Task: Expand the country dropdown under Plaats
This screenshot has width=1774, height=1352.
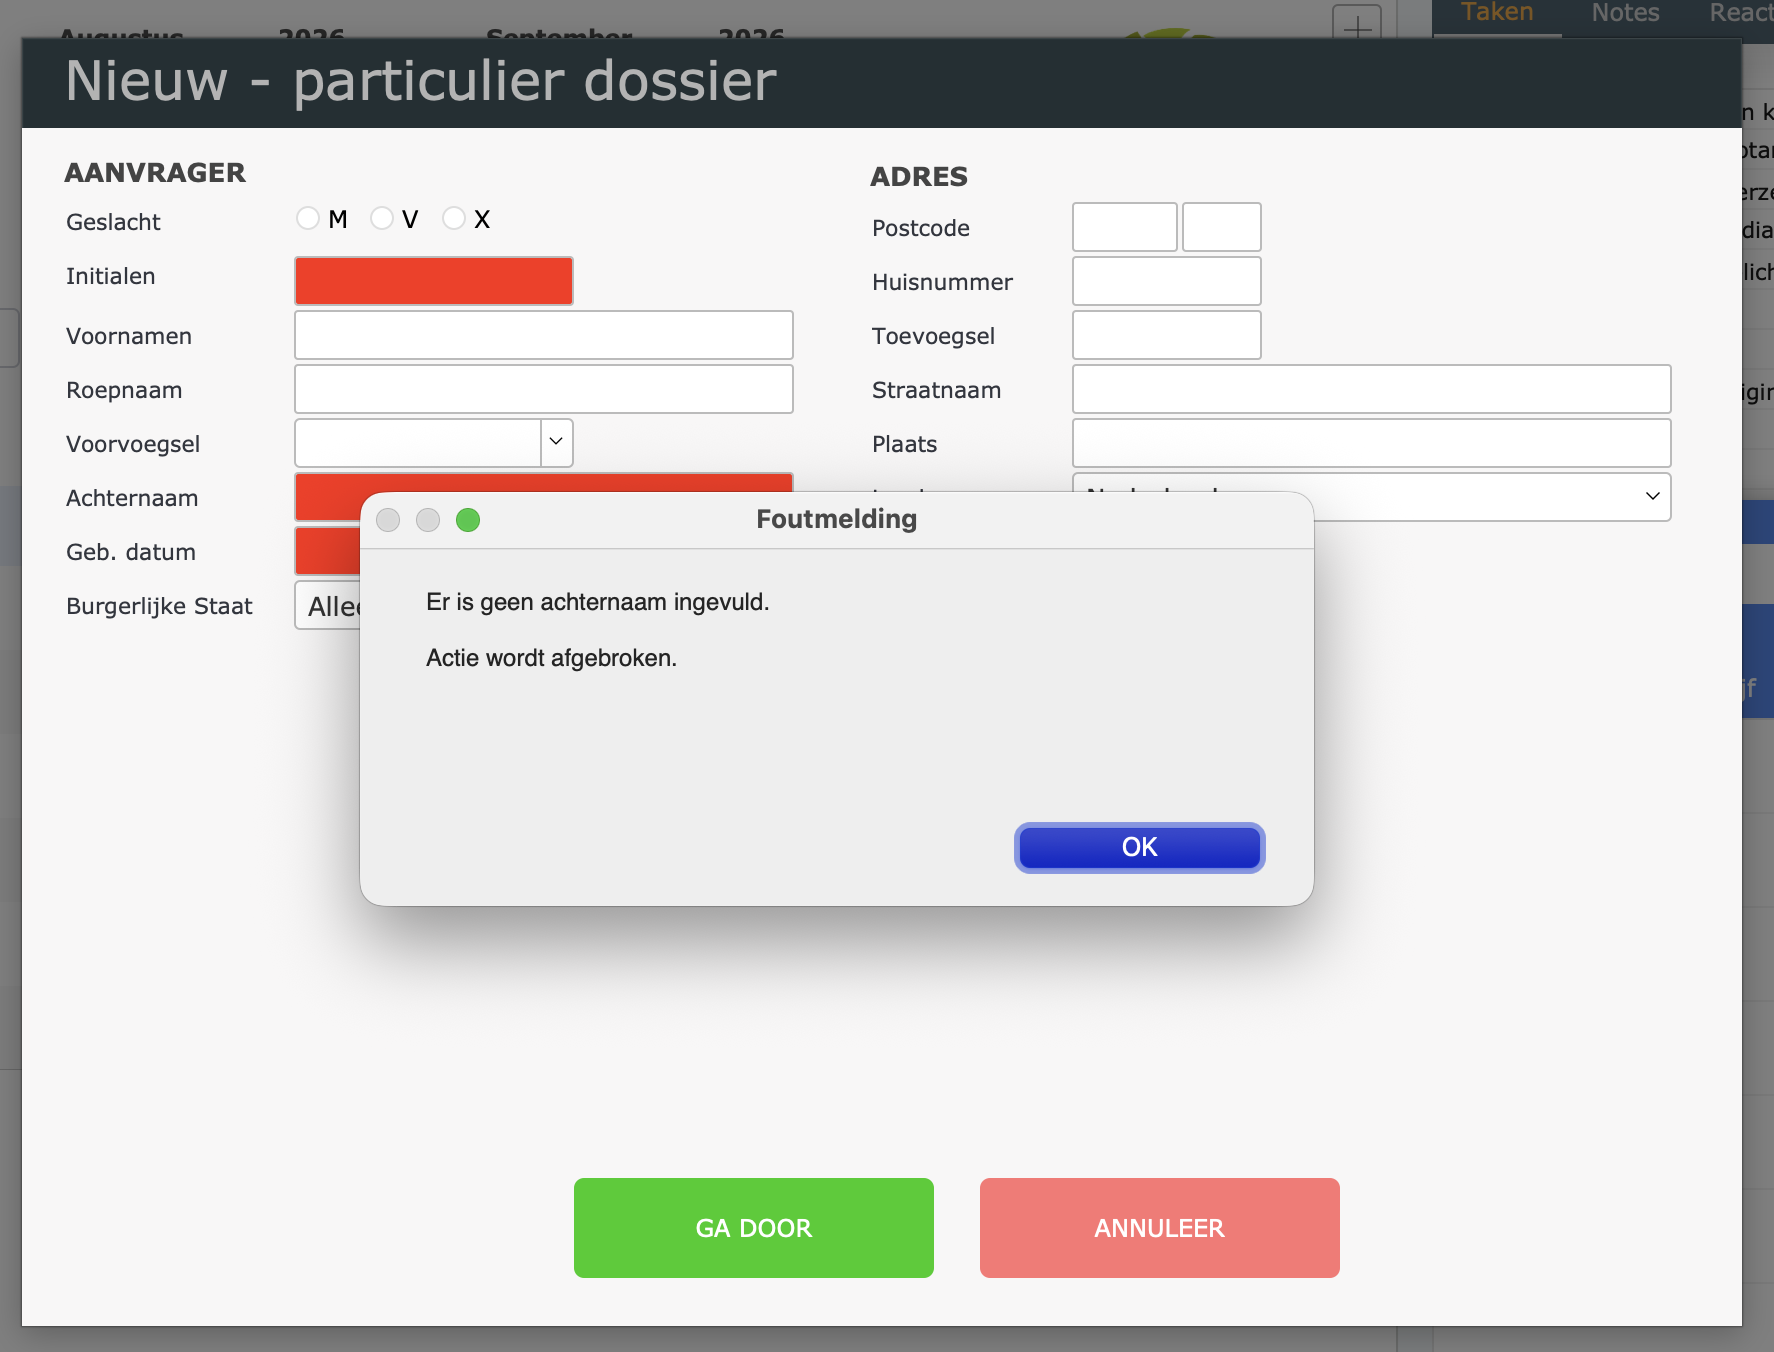Action: (x=1652, y=496)
